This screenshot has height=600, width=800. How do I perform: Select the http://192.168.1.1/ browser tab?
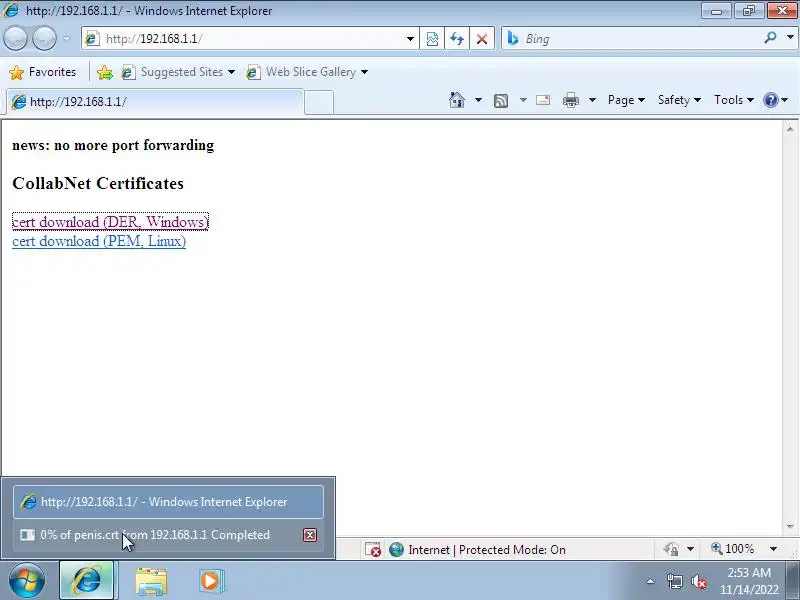click(x=155, y=102)
